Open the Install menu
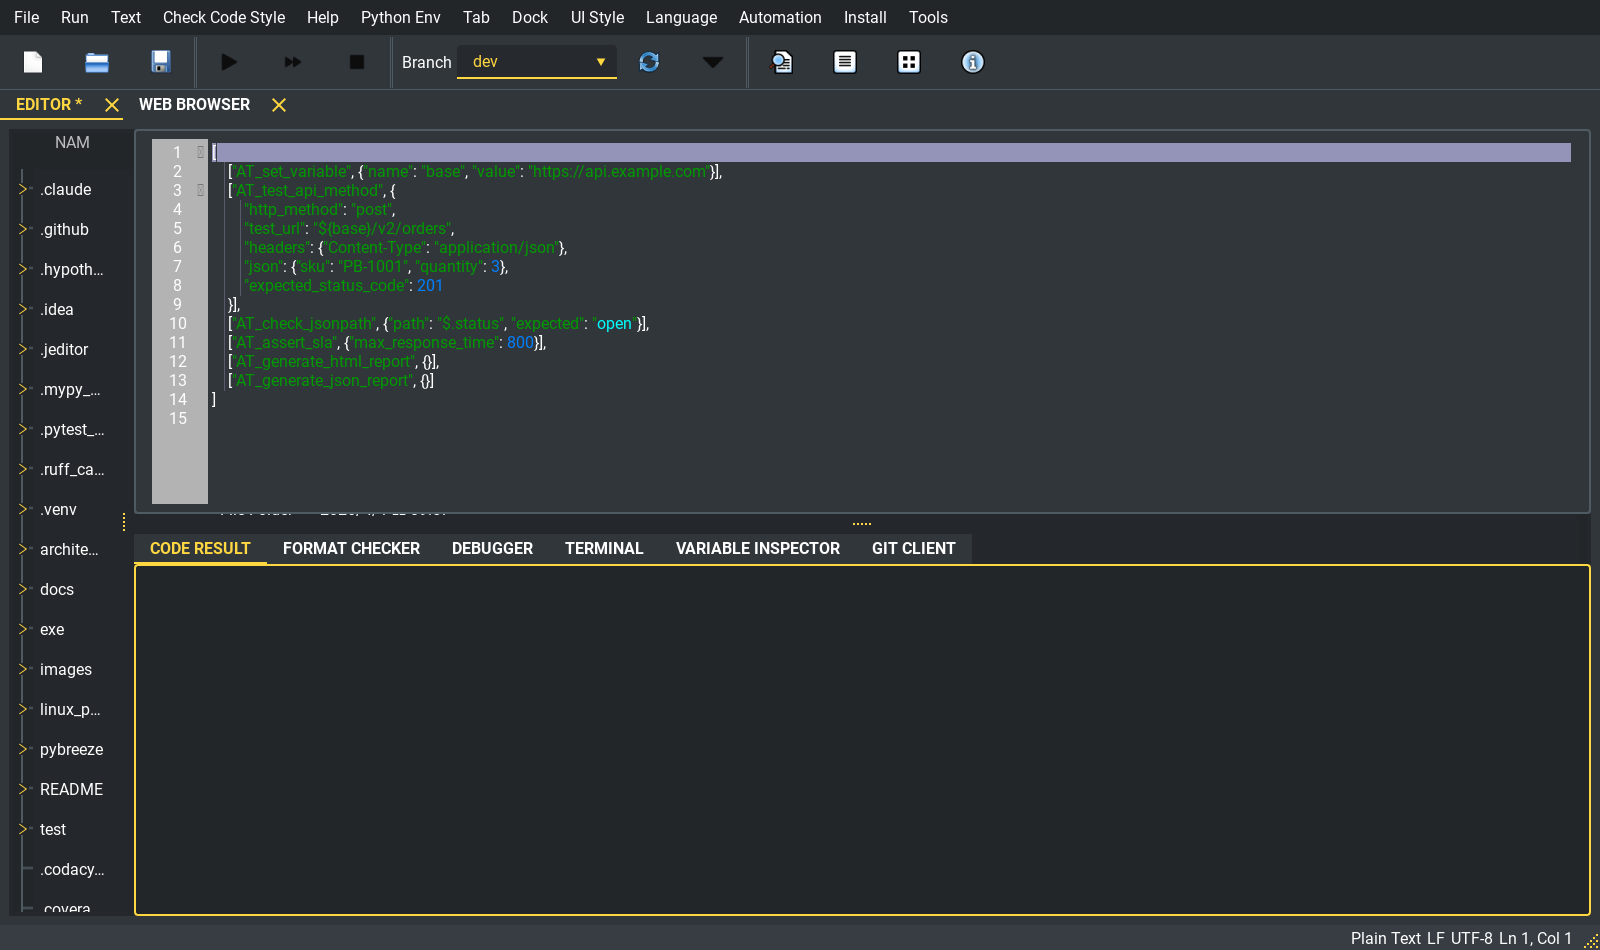 (x=865, y=17)
